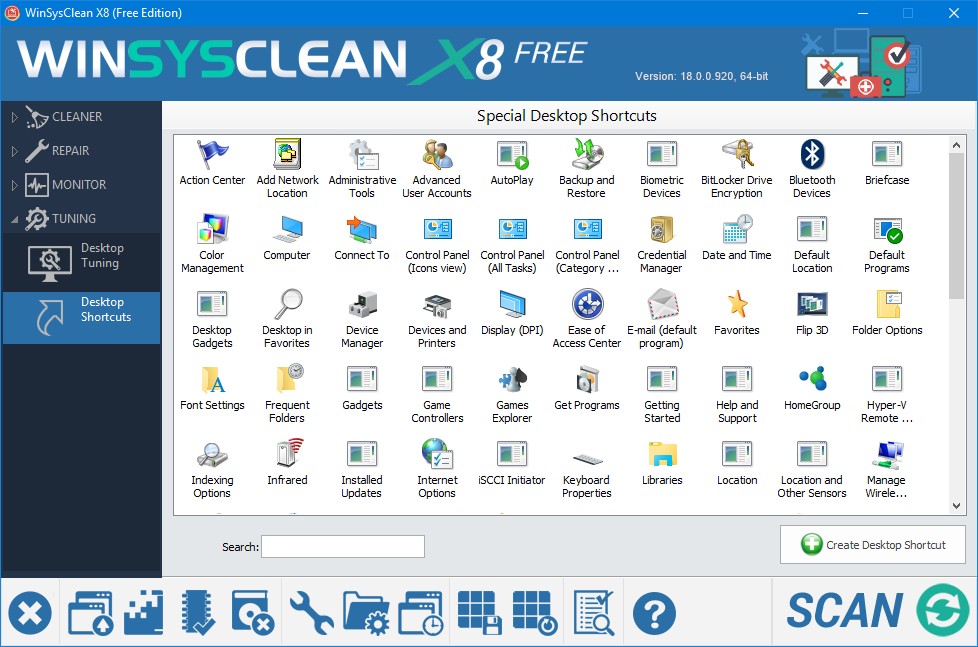
Task: Select the Connect To shortcut
Action: click(362, 229)
